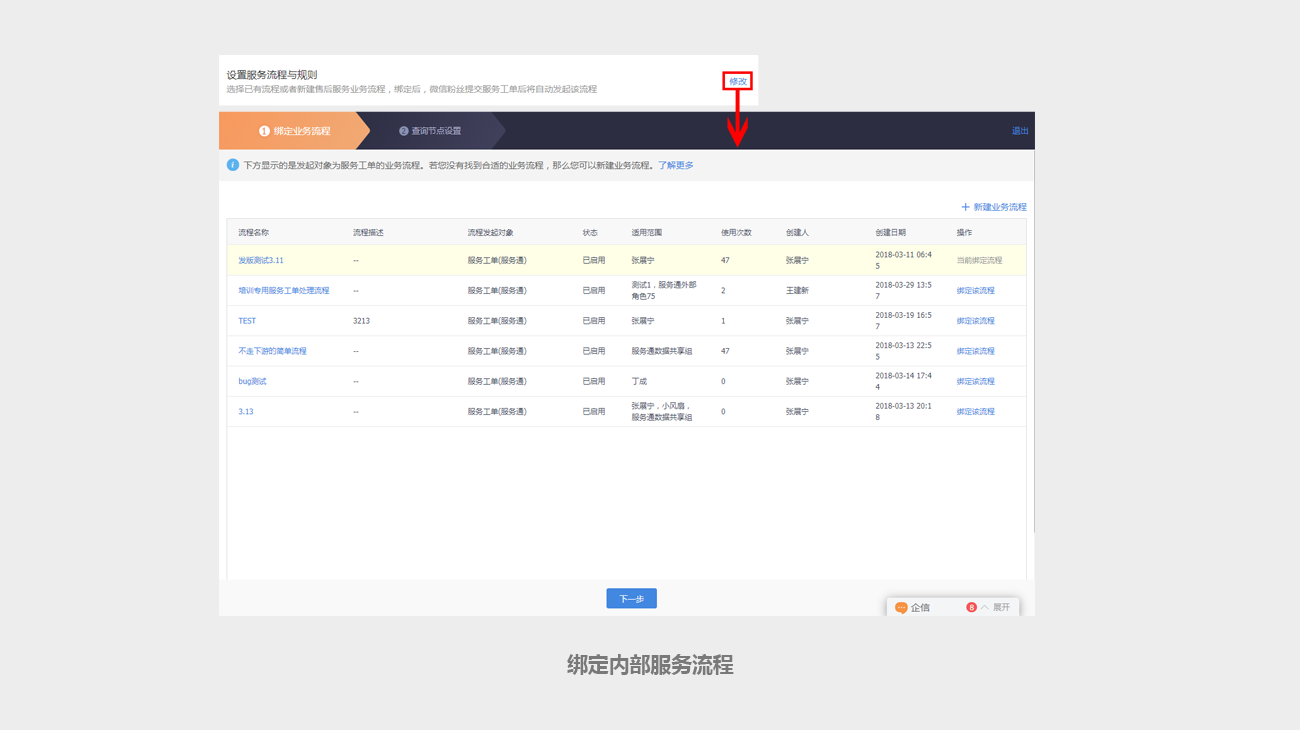This screenshot has height=730, width=1300.
Task: Click the 操作 column header
Action: 964,232
